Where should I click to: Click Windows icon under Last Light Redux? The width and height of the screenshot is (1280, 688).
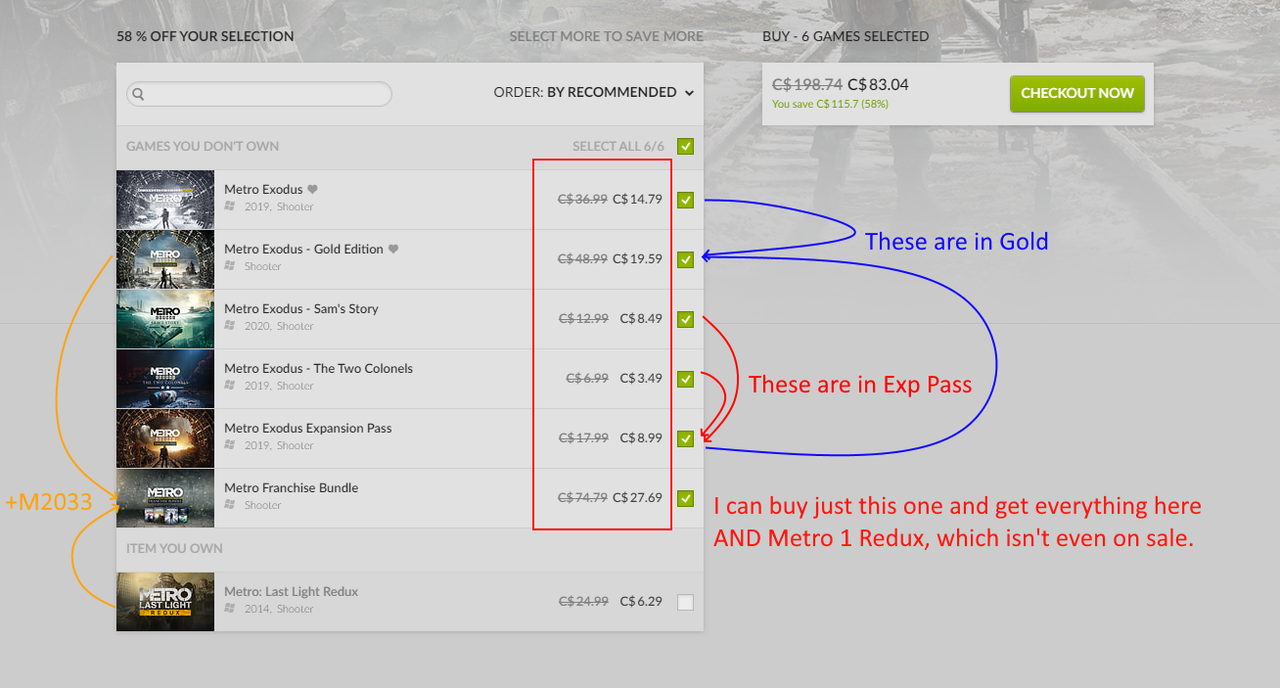(230, 608)
